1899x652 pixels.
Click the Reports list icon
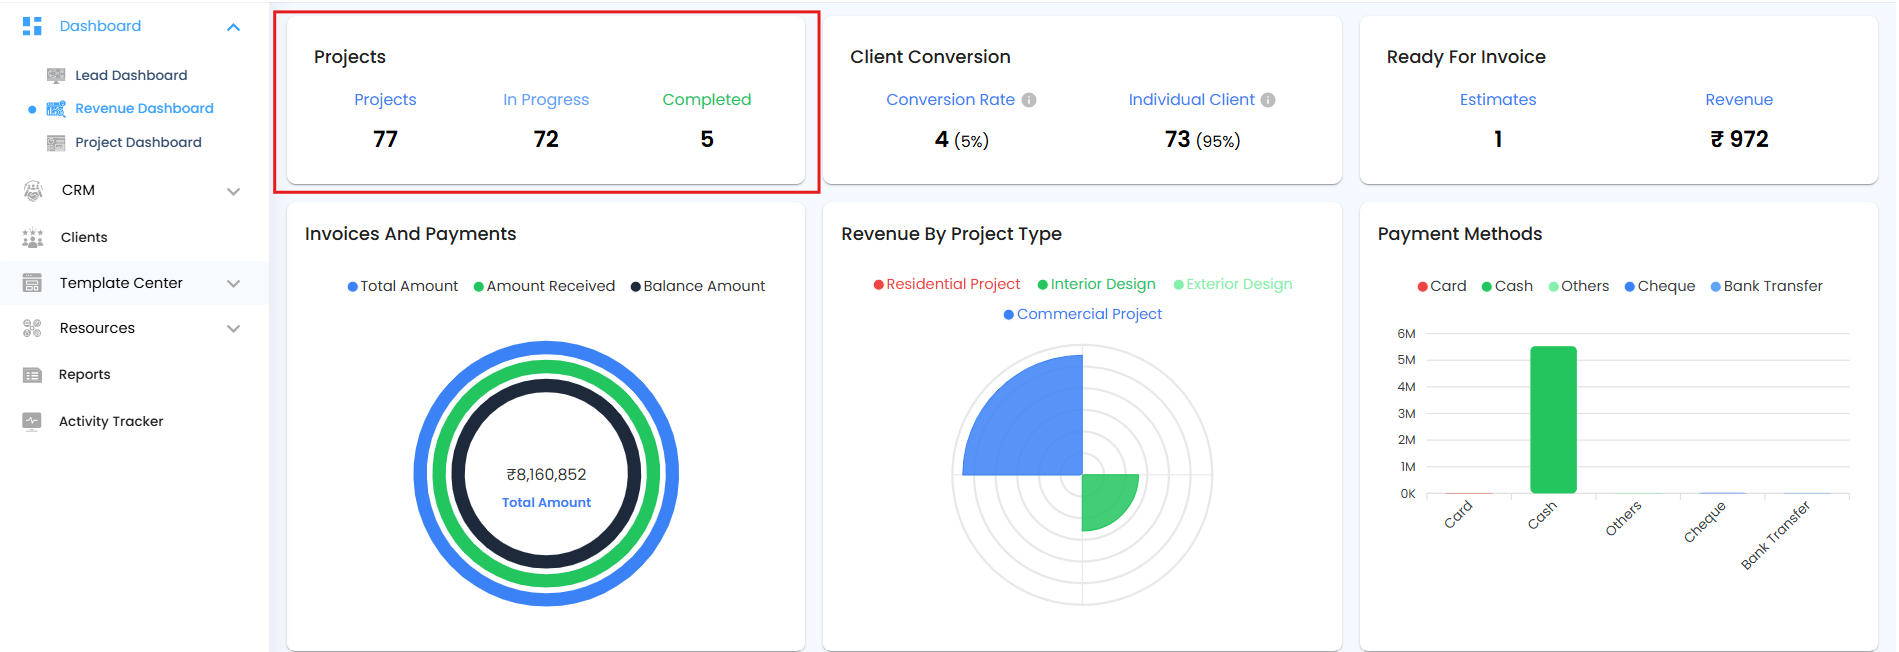[x=32, y=375]
